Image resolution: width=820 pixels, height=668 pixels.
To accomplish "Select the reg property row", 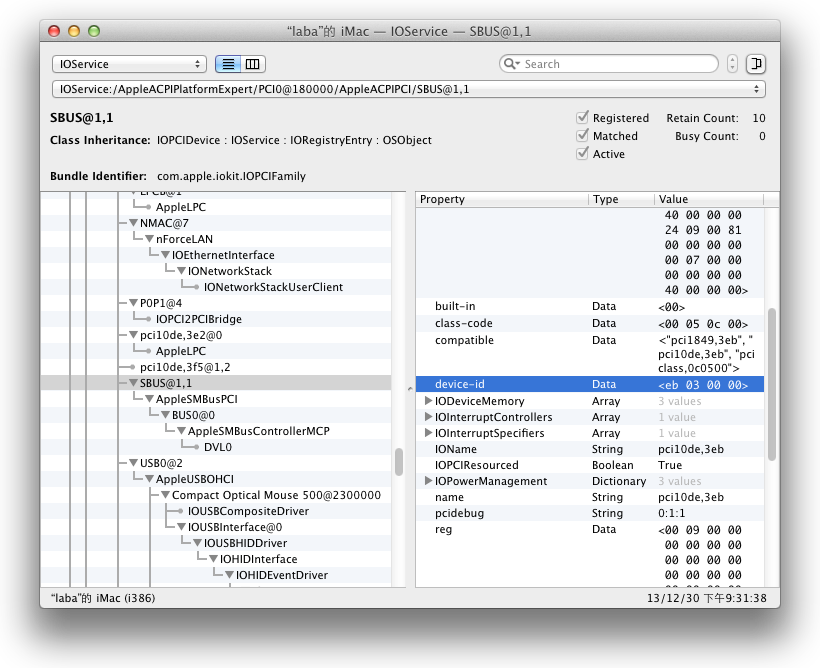I will pyautogui.click(x=590, y=554).
